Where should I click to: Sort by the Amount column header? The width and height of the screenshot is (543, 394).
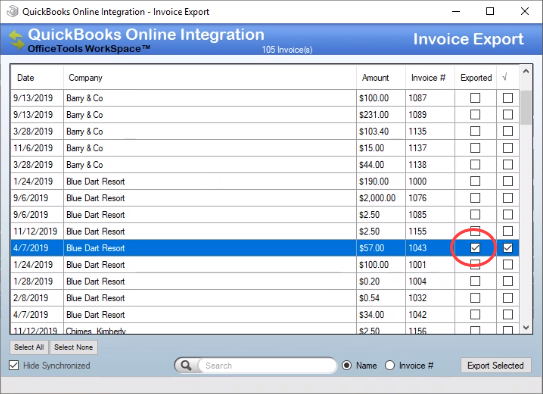click(381, 78)
